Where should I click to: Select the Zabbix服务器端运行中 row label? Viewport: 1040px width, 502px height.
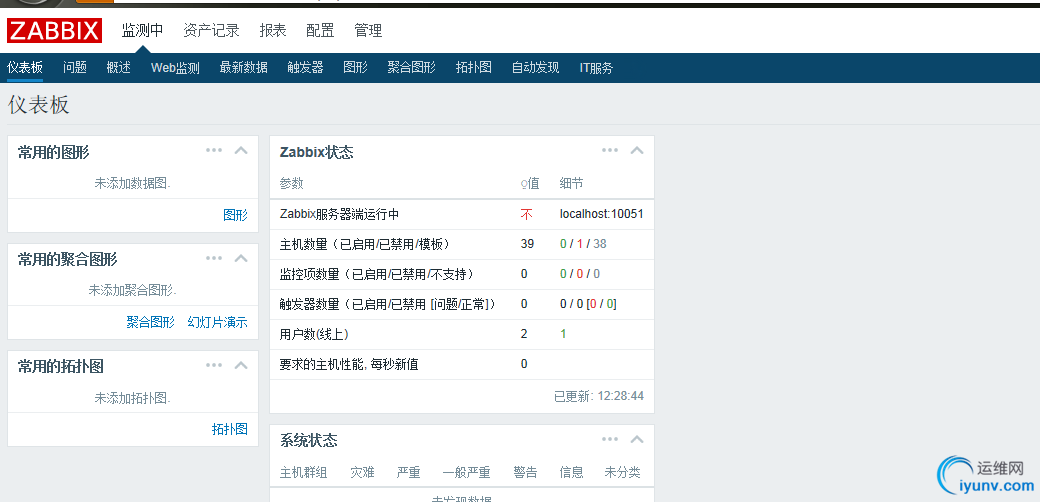pyautogui.click(x=340, y=214)
